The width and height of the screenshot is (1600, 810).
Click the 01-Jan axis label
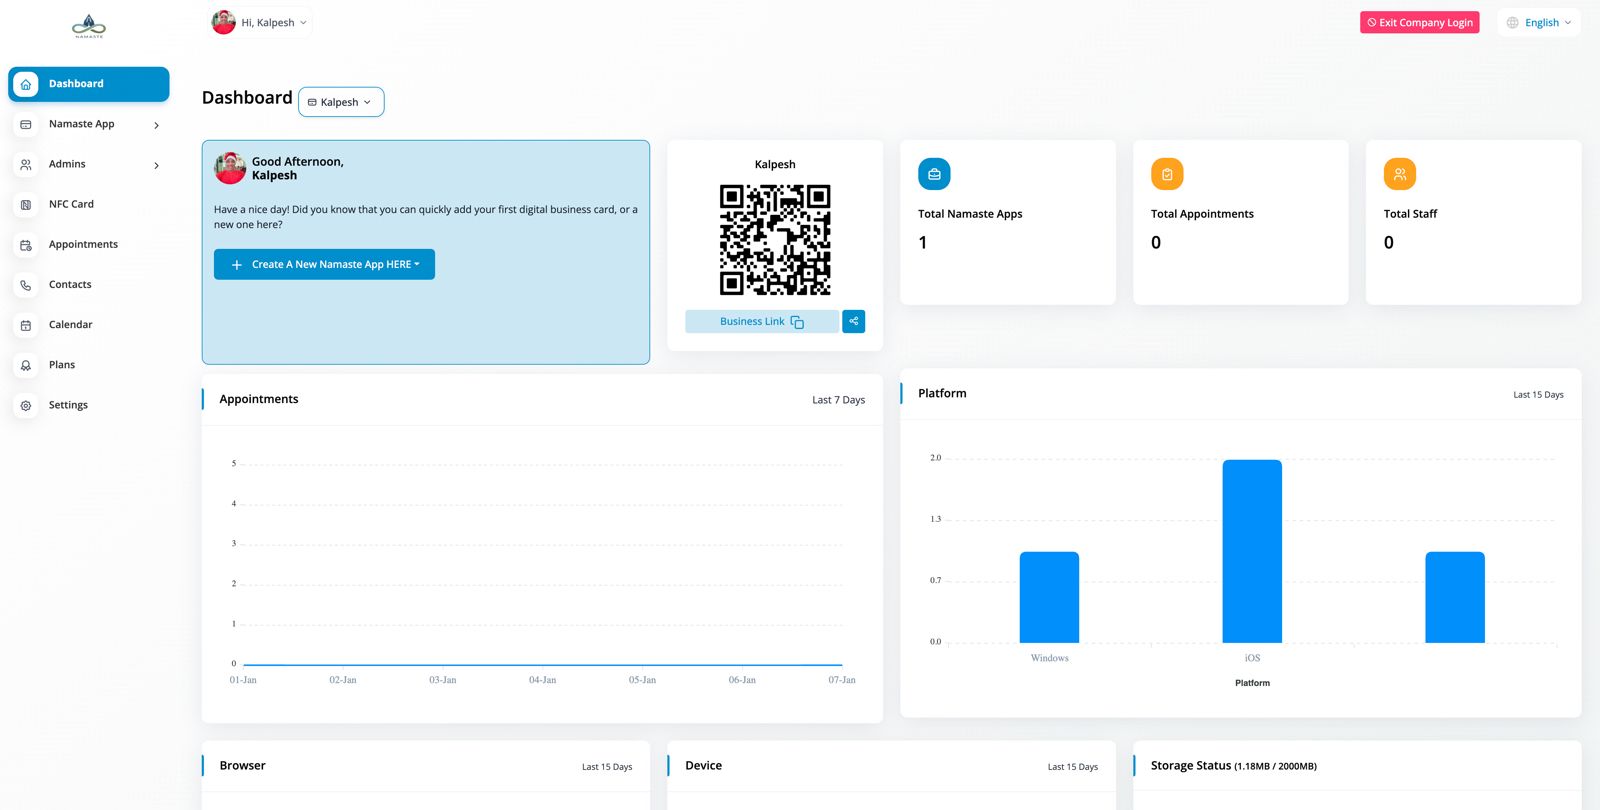point(243,680)
